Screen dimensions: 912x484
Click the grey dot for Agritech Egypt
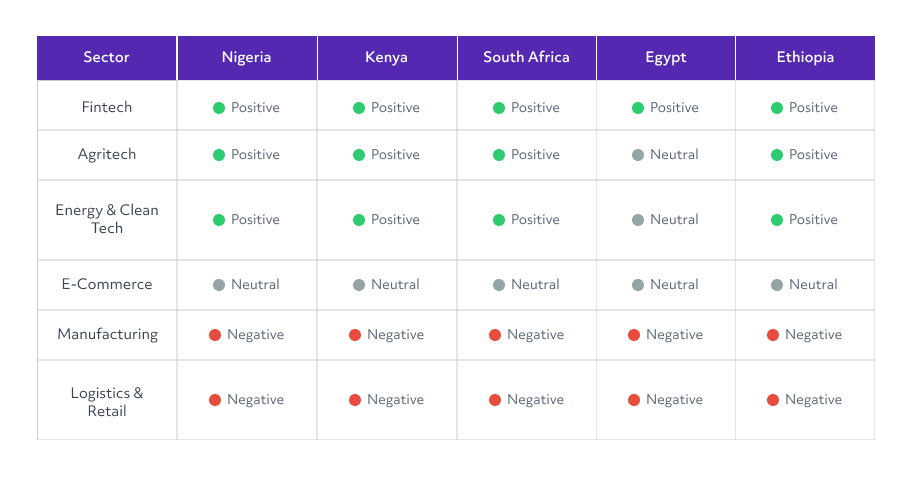pyautogui.click(x=637, y=155)
